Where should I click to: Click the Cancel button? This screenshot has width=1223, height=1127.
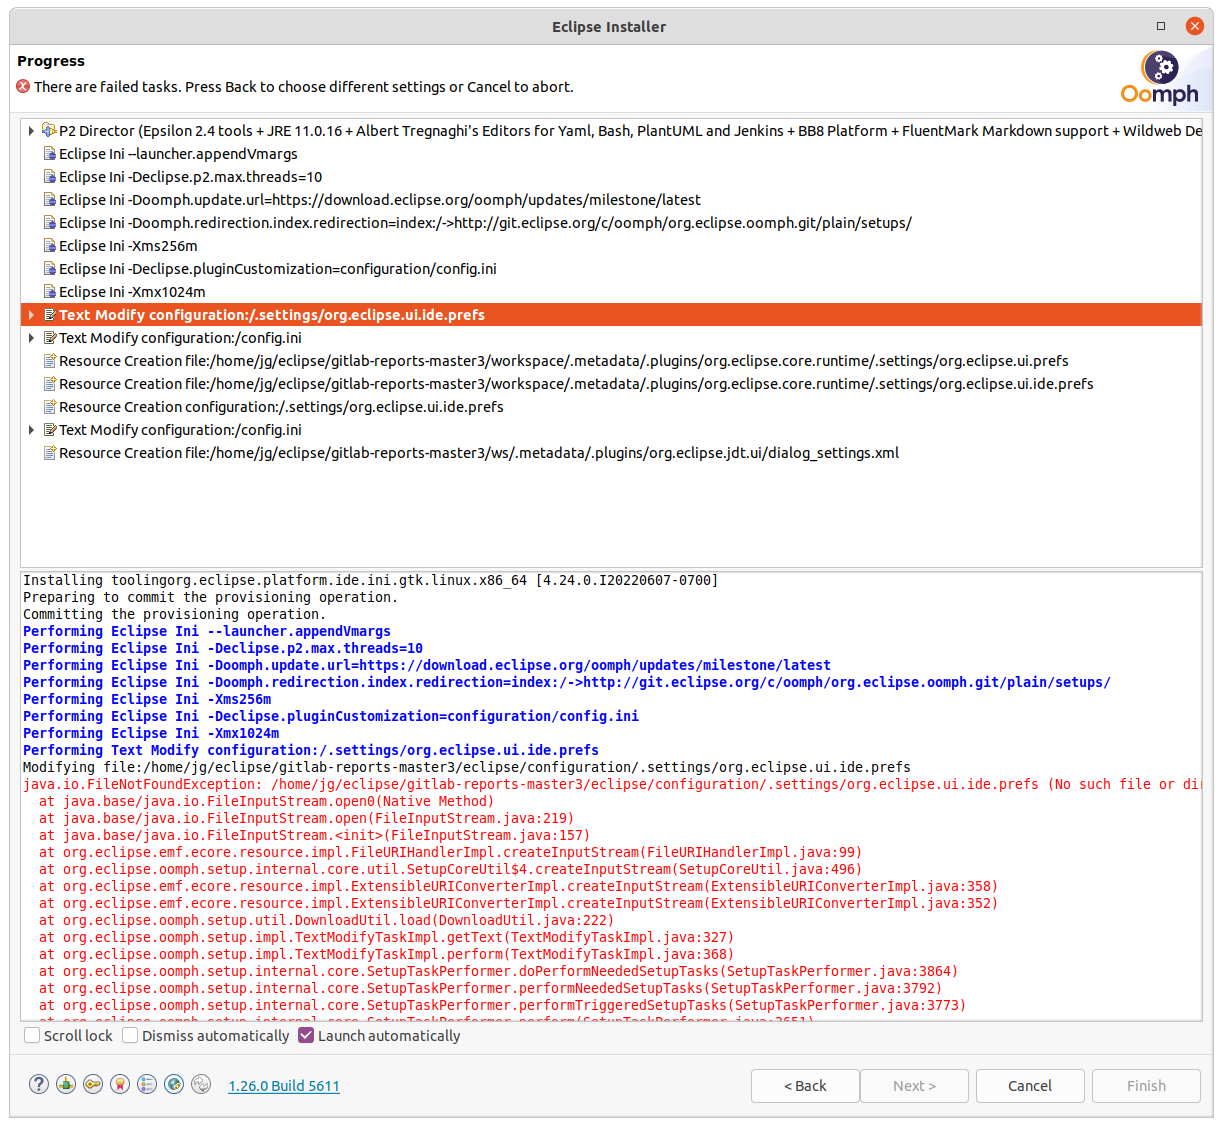1030,1085
